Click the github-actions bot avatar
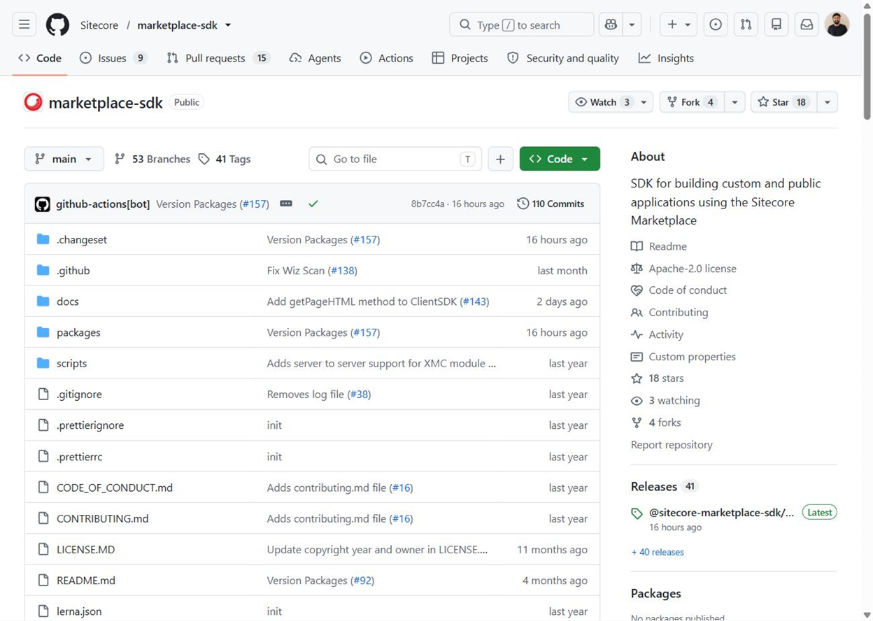Image resolution: width=873 pixels, height=621 pixels. tap(42, 204)
